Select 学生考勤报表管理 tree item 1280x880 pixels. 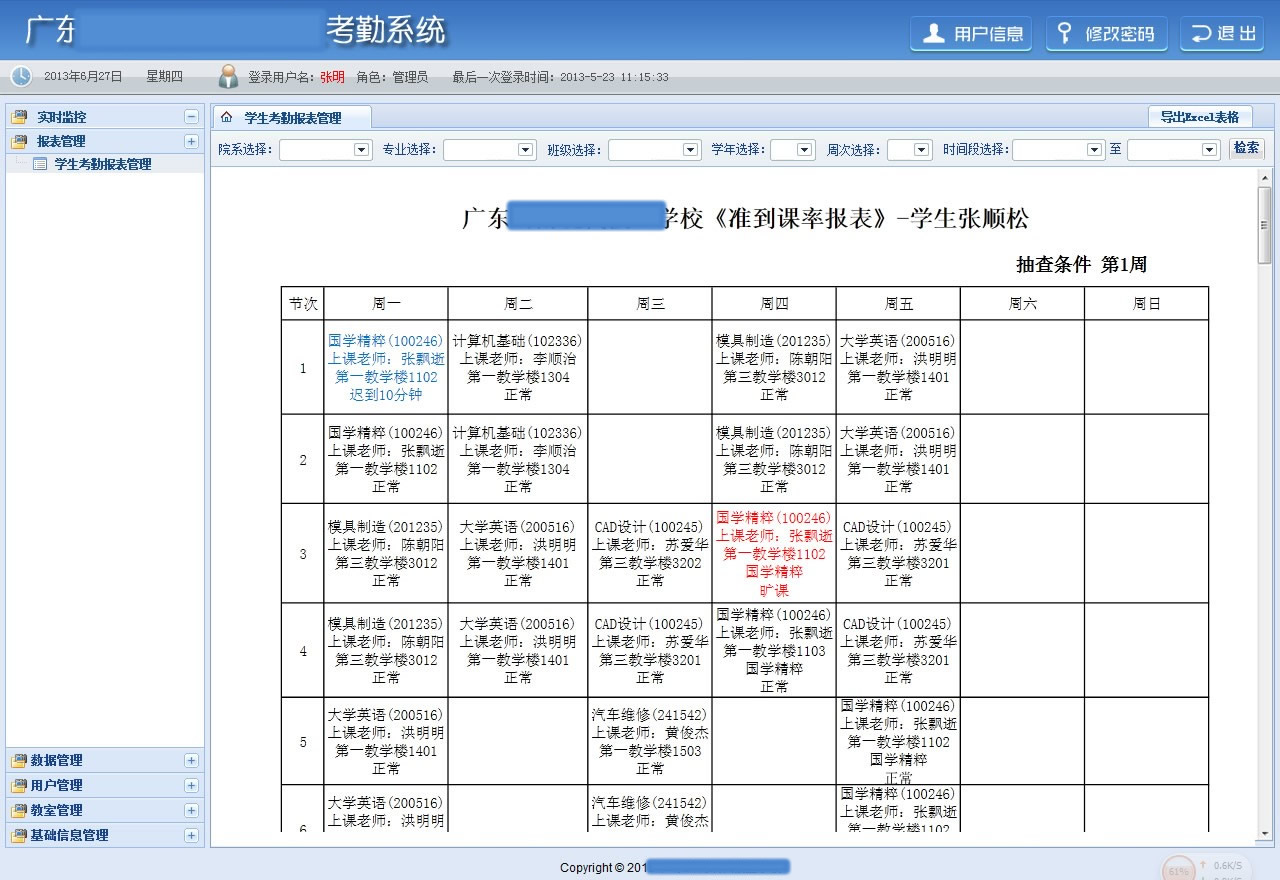click(x=102, y=164)
